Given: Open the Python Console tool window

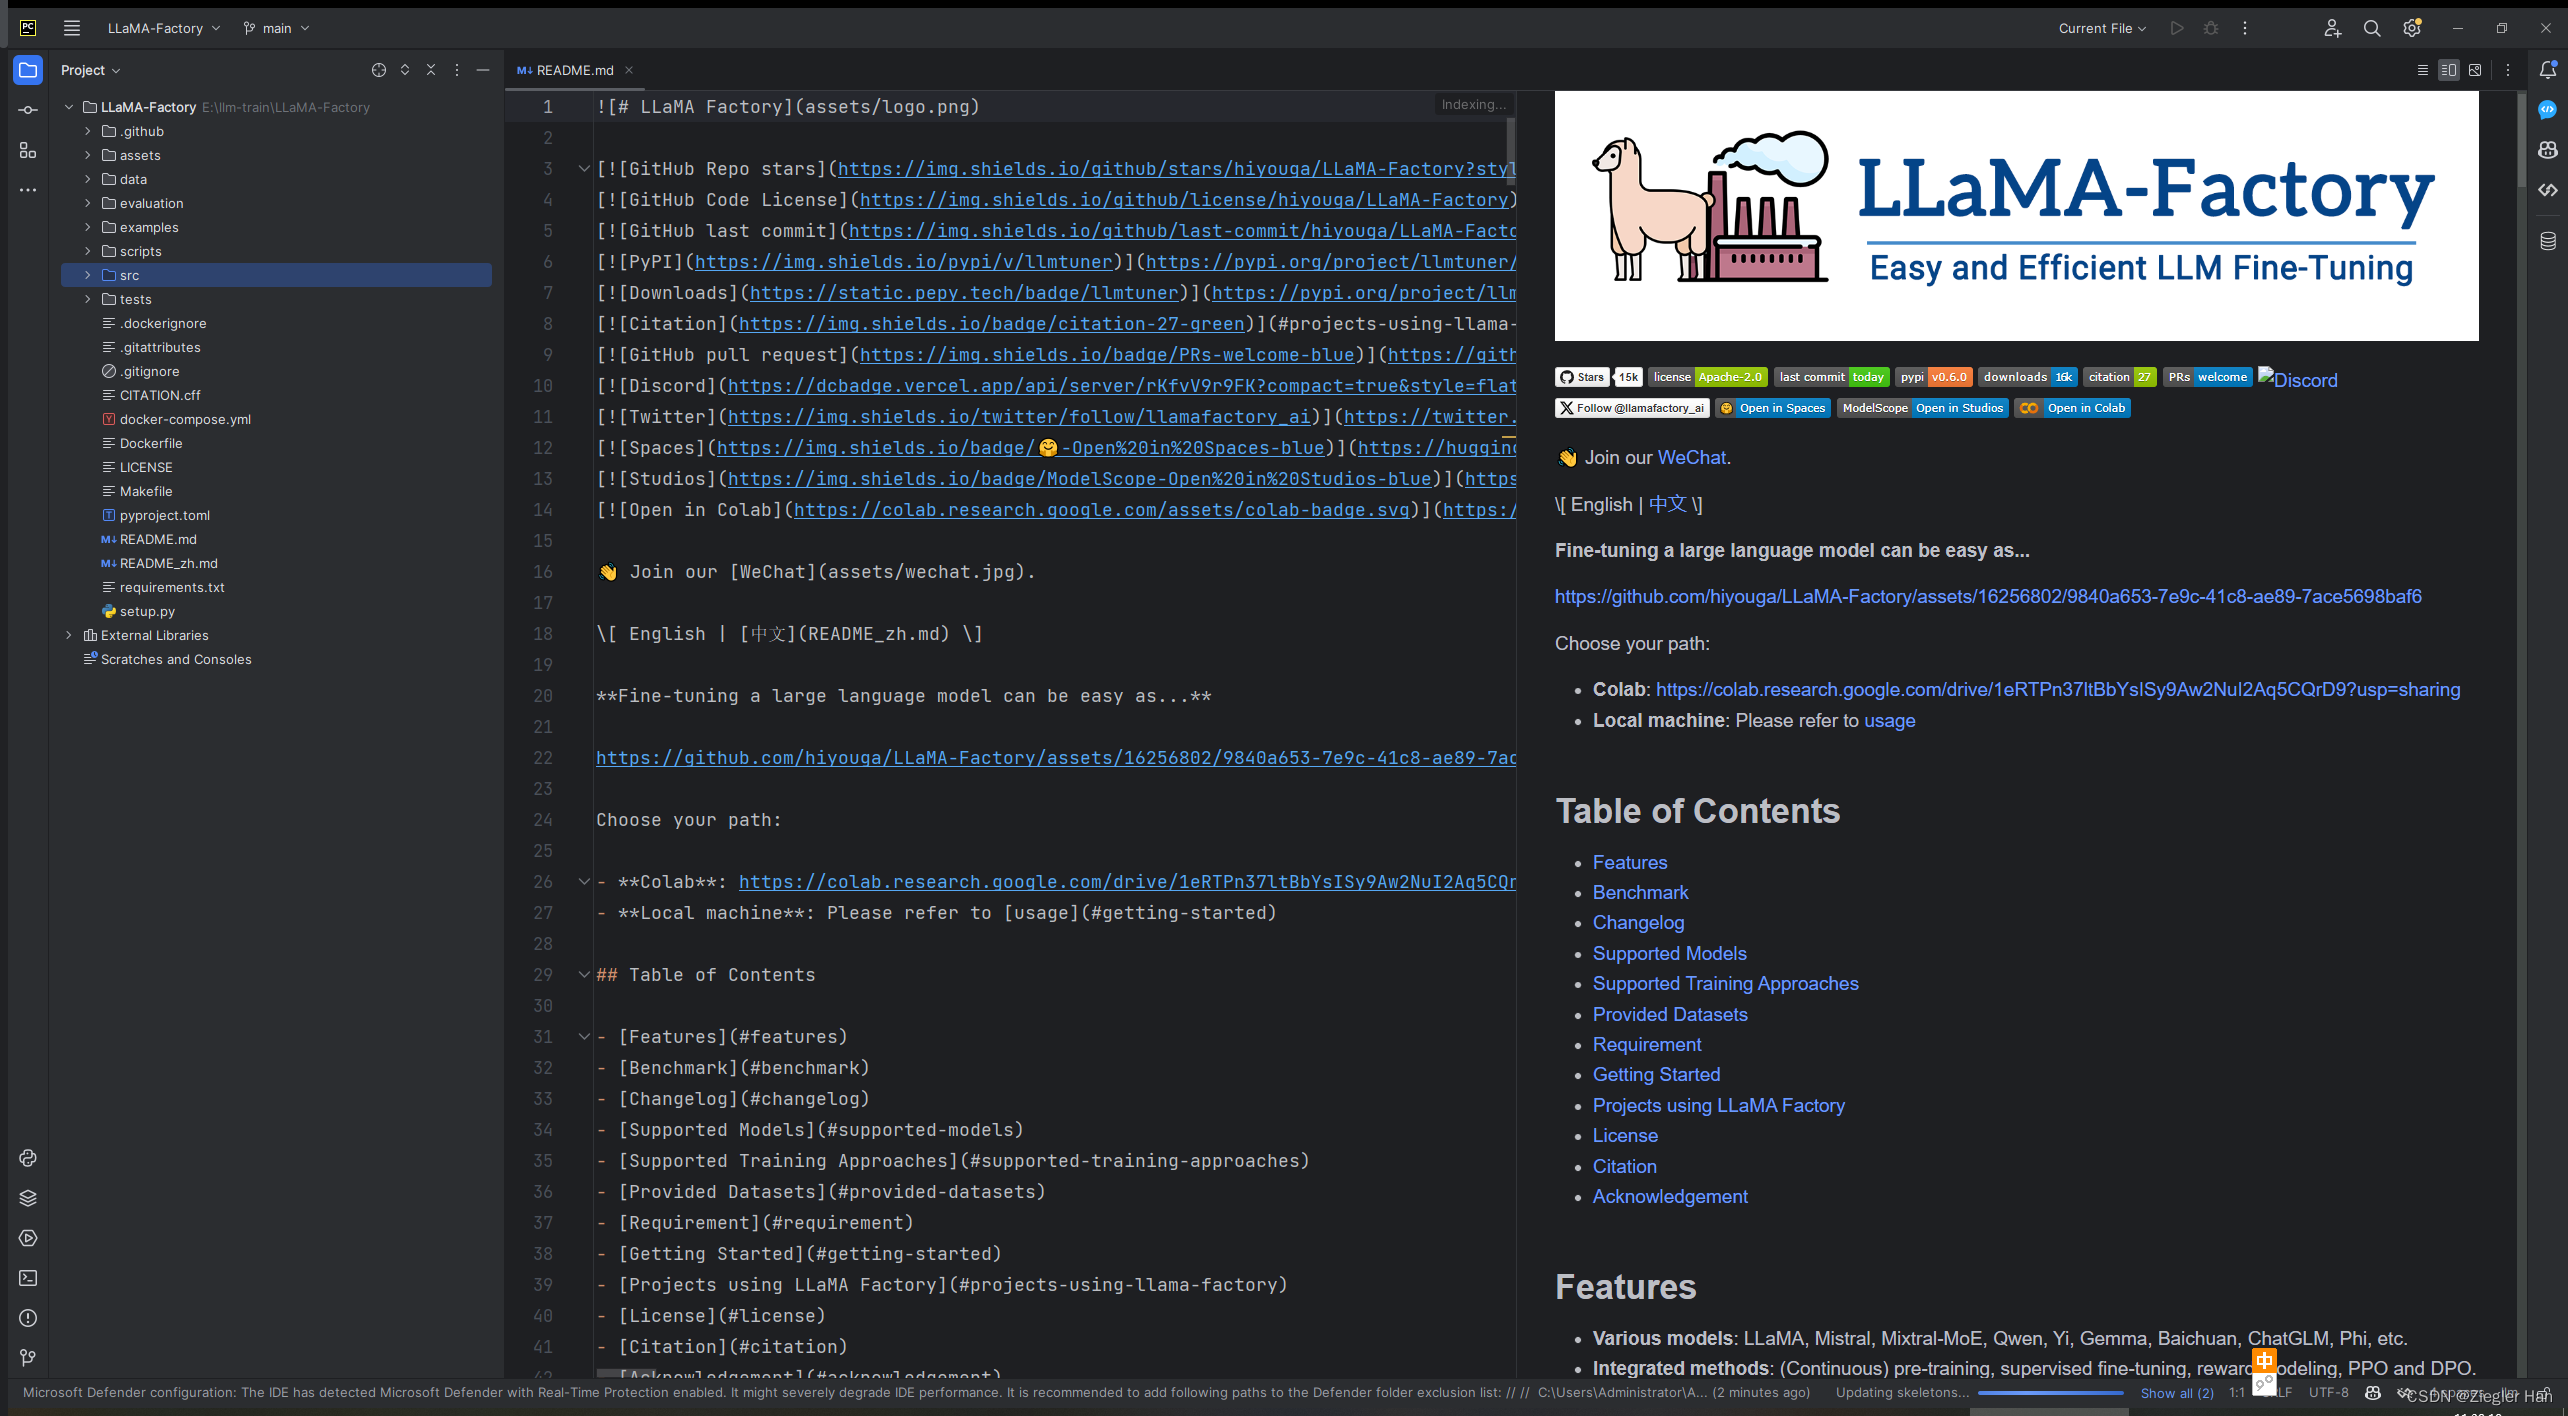Looking at the screenshot, I should [28, 1158].
